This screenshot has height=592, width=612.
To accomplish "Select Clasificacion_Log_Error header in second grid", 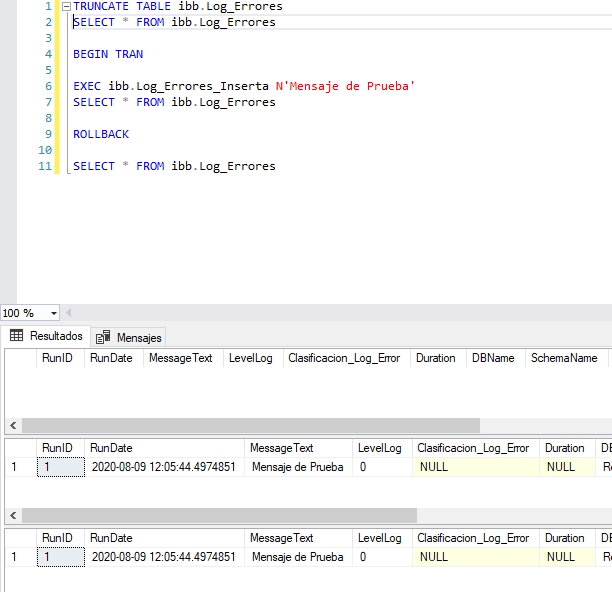I will (x=473, y=448).
